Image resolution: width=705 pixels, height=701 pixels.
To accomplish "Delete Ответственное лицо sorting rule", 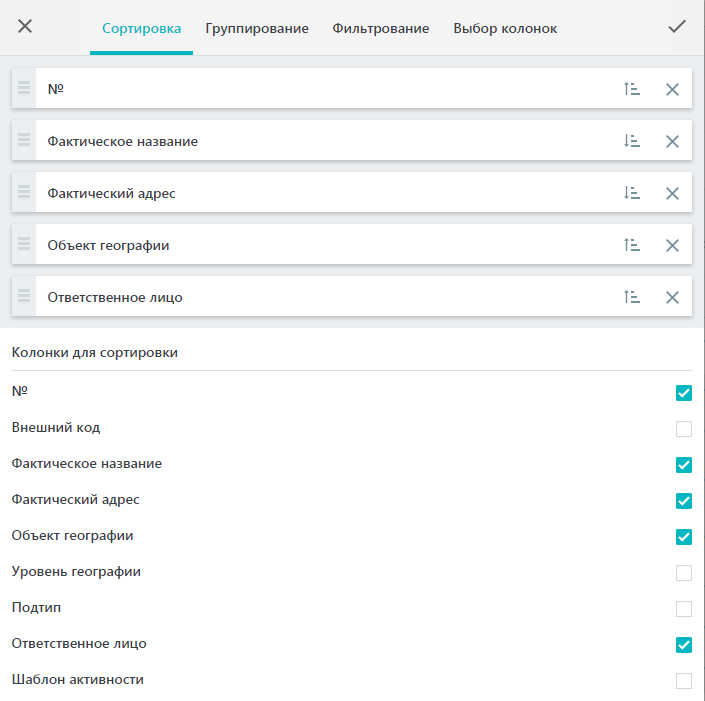I will click(672, 297).
